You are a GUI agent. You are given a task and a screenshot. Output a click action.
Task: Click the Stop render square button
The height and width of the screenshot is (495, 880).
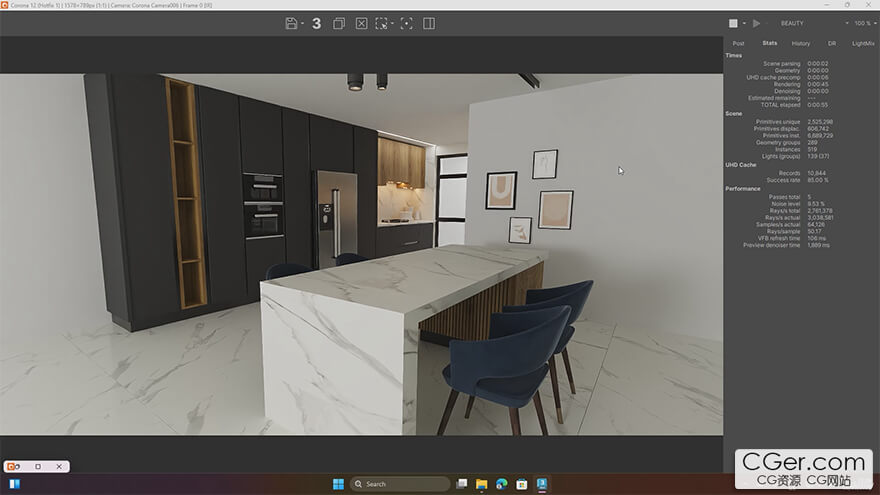coord(733,24)
